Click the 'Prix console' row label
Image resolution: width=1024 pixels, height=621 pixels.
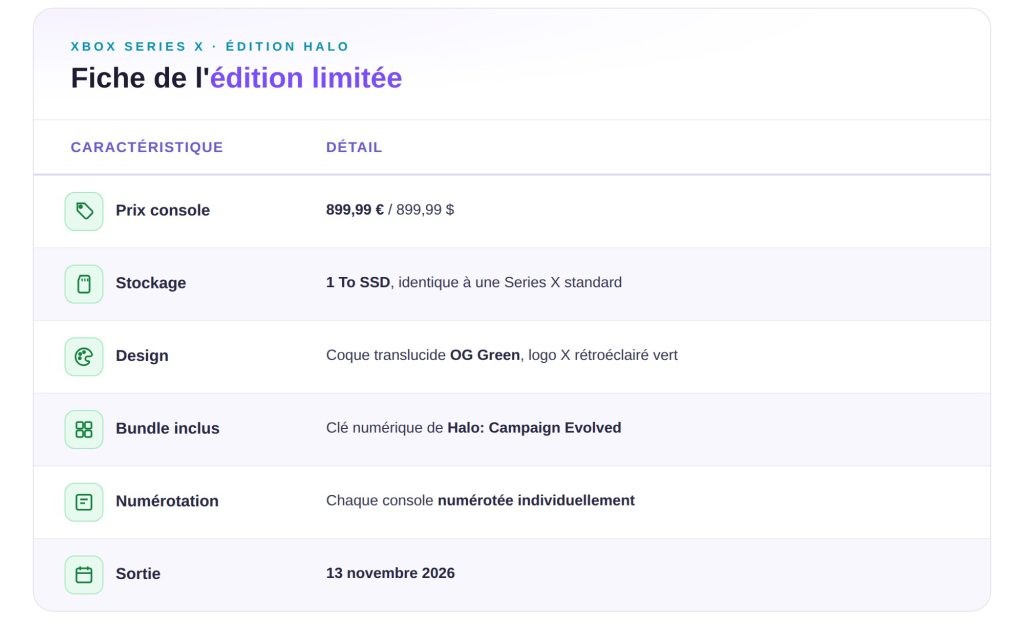pos(163,210)
